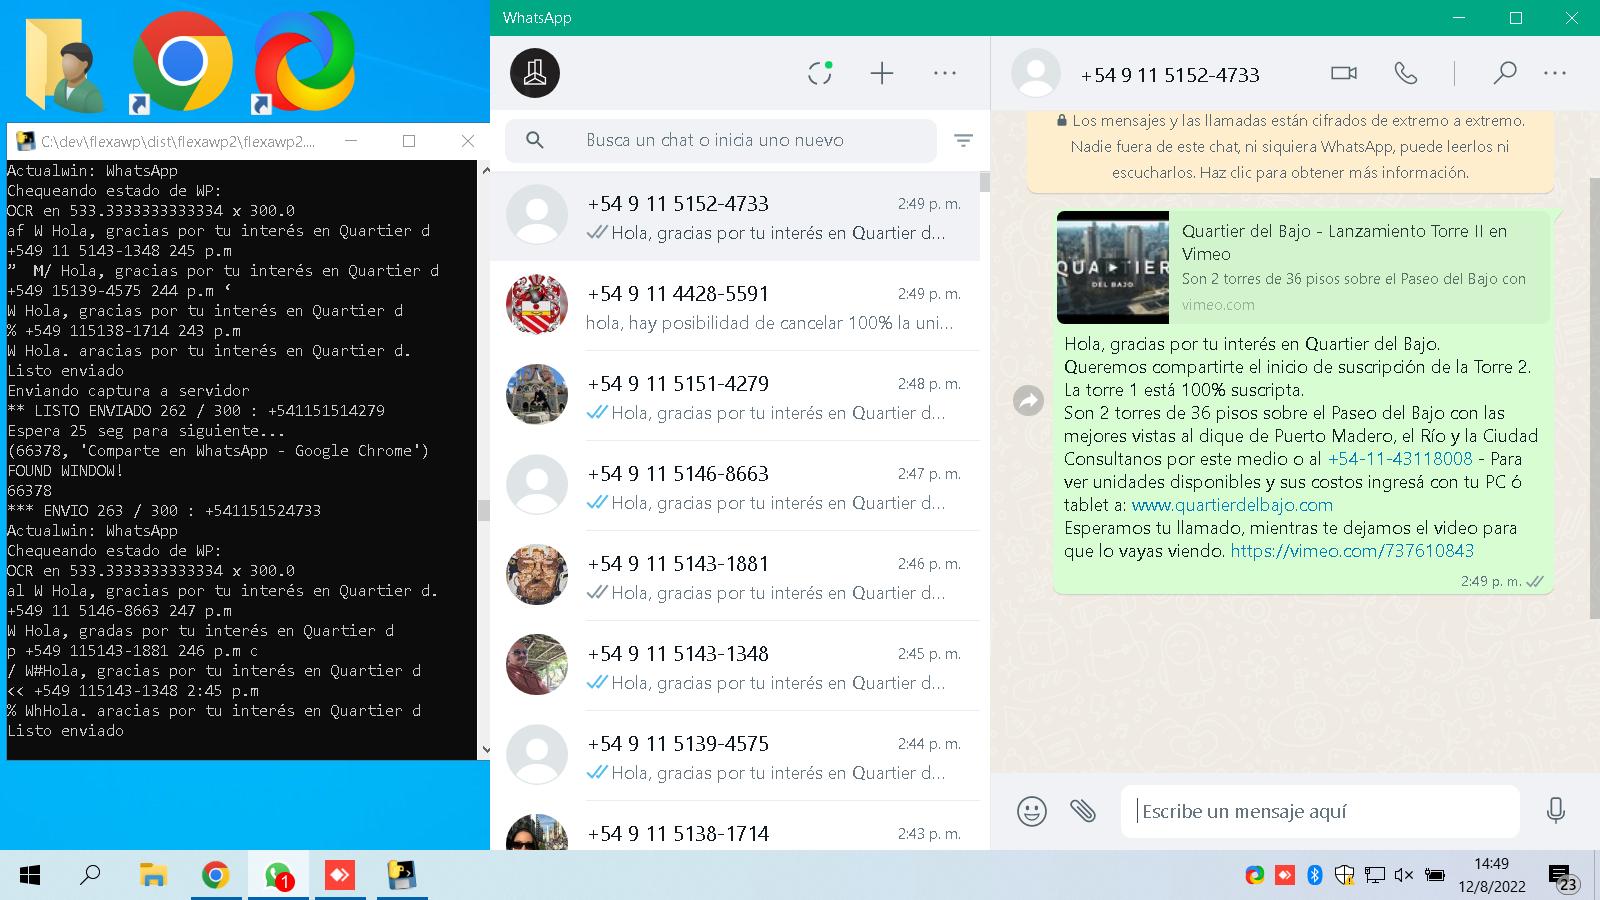
Task: Click the console window scrollbar thumb
Action: pyautogui.click(x=484, y=510)
